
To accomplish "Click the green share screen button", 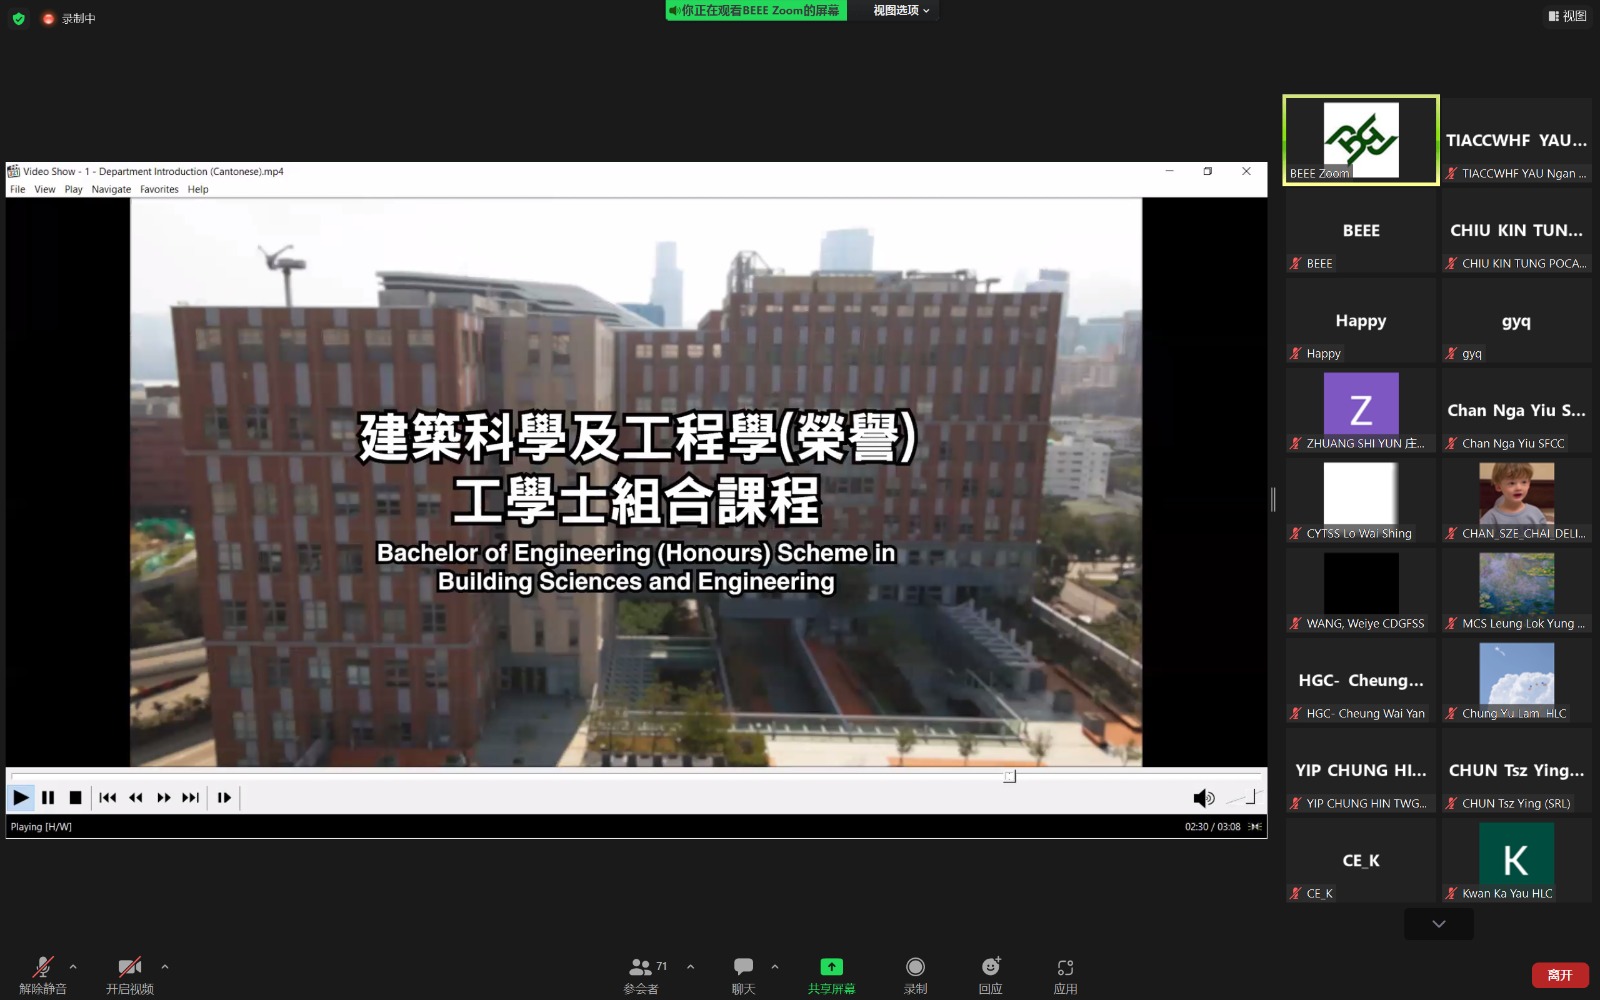I will point(831,974).
